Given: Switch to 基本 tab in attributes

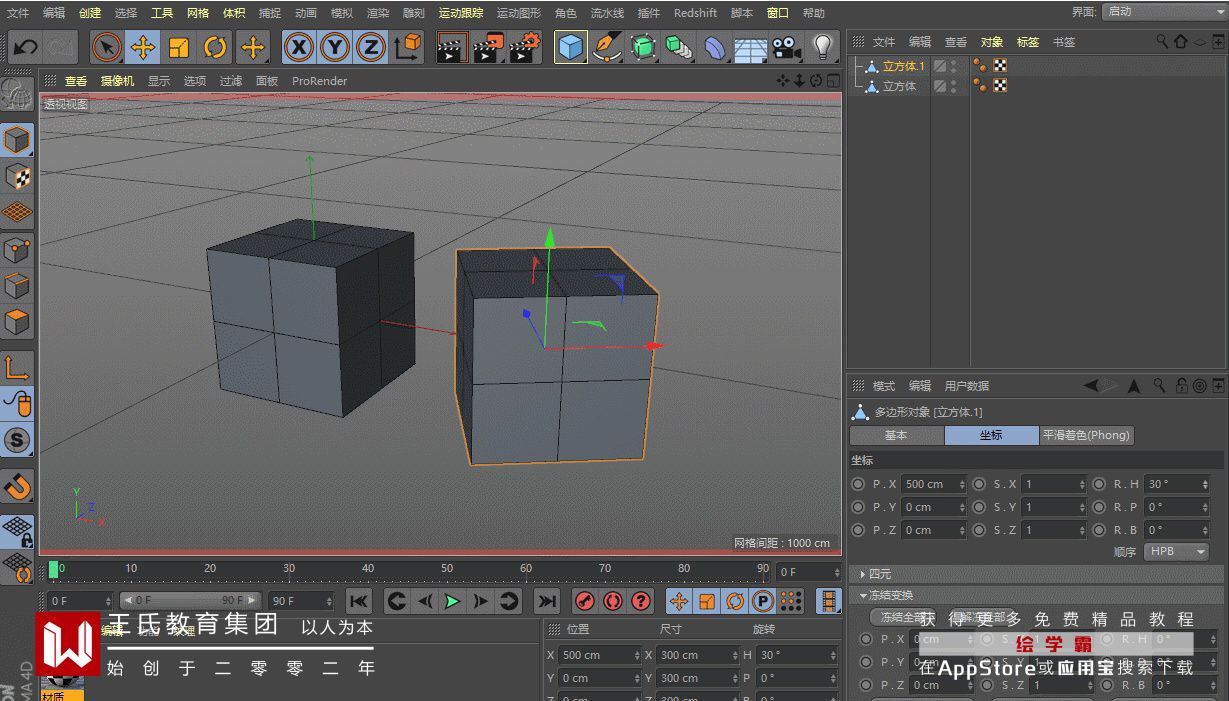Looking at the screenshot, I should point(896,435).
